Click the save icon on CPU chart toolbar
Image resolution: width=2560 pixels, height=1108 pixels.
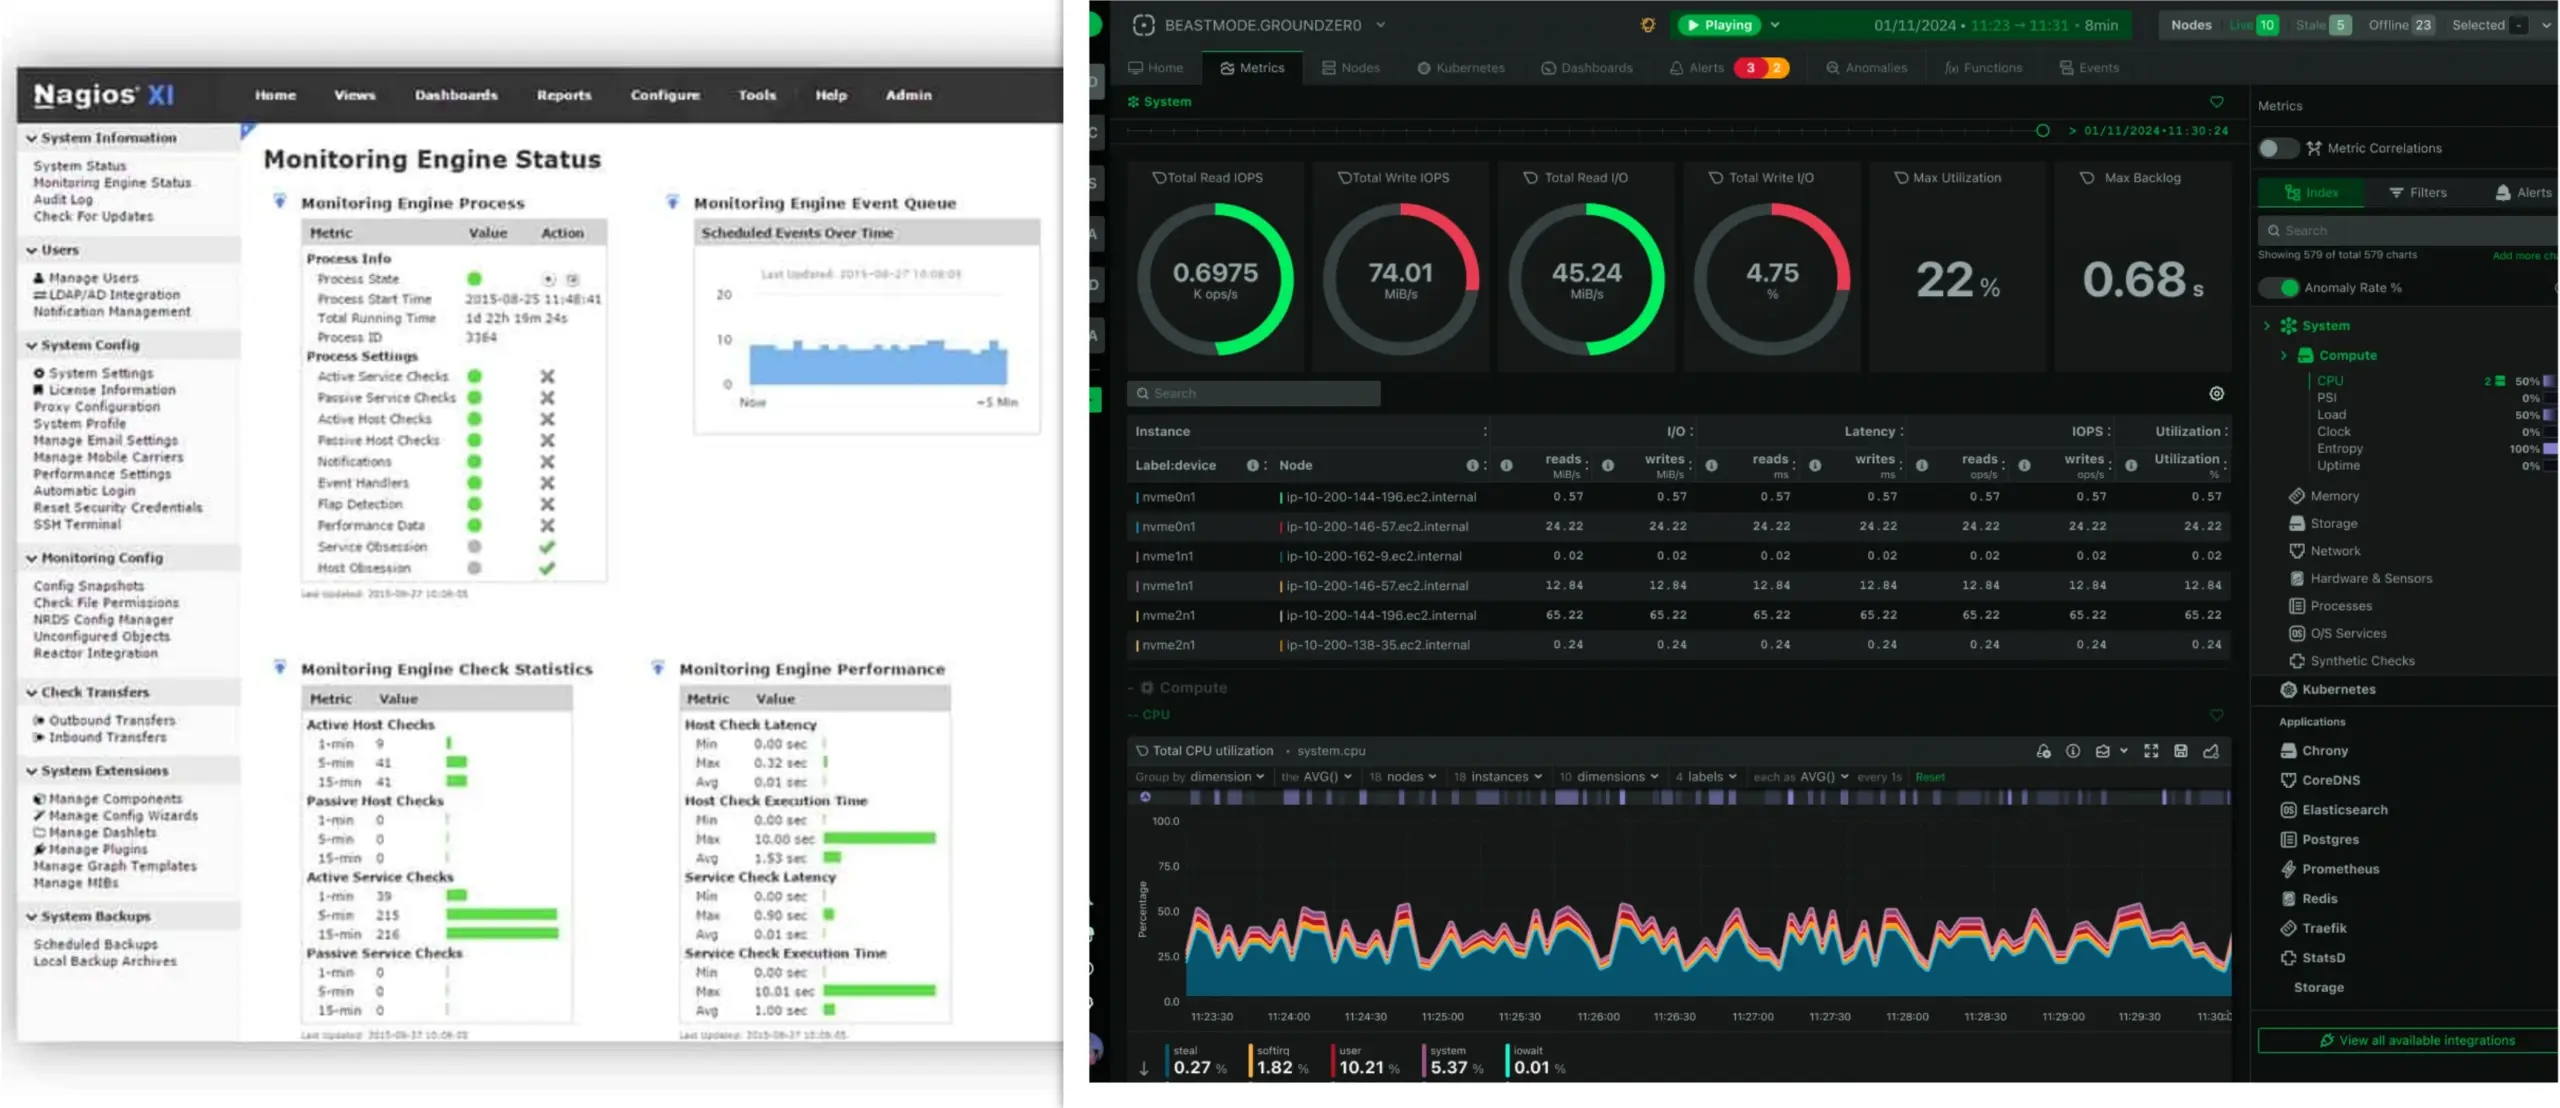coord(2181,751)
